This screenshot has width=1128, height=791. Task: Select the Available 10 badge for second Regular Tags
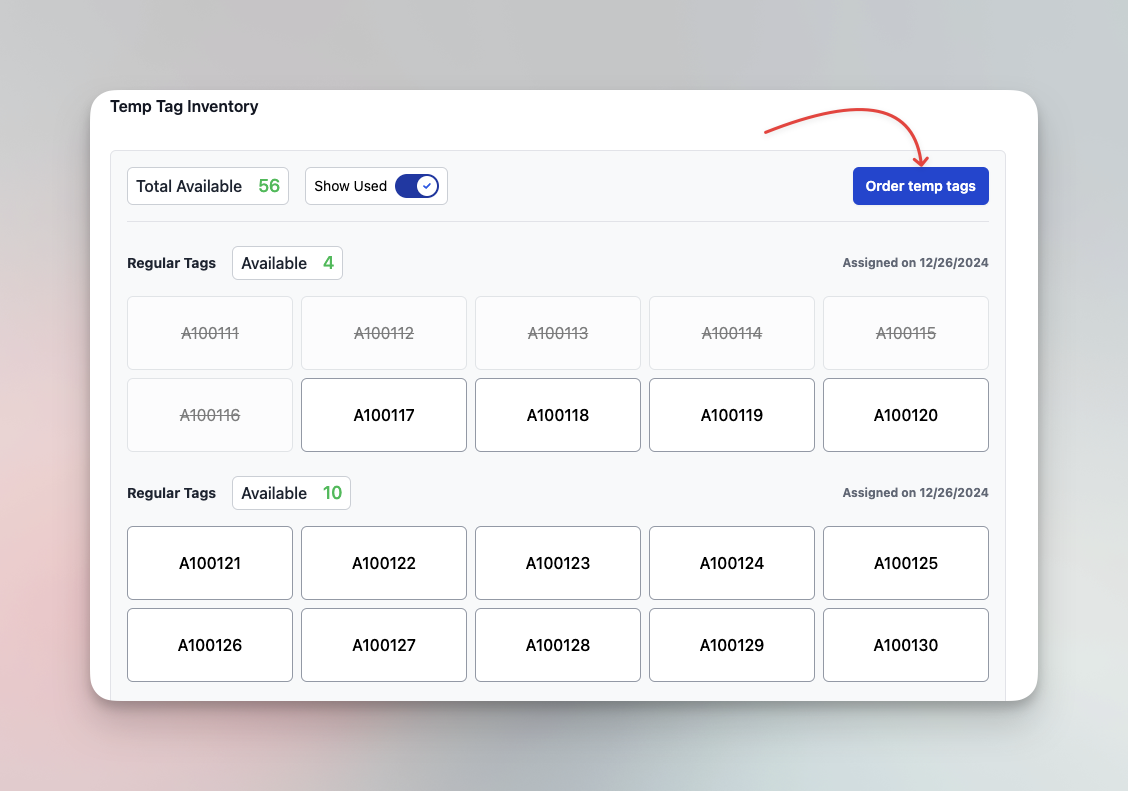tap(291, 492)
